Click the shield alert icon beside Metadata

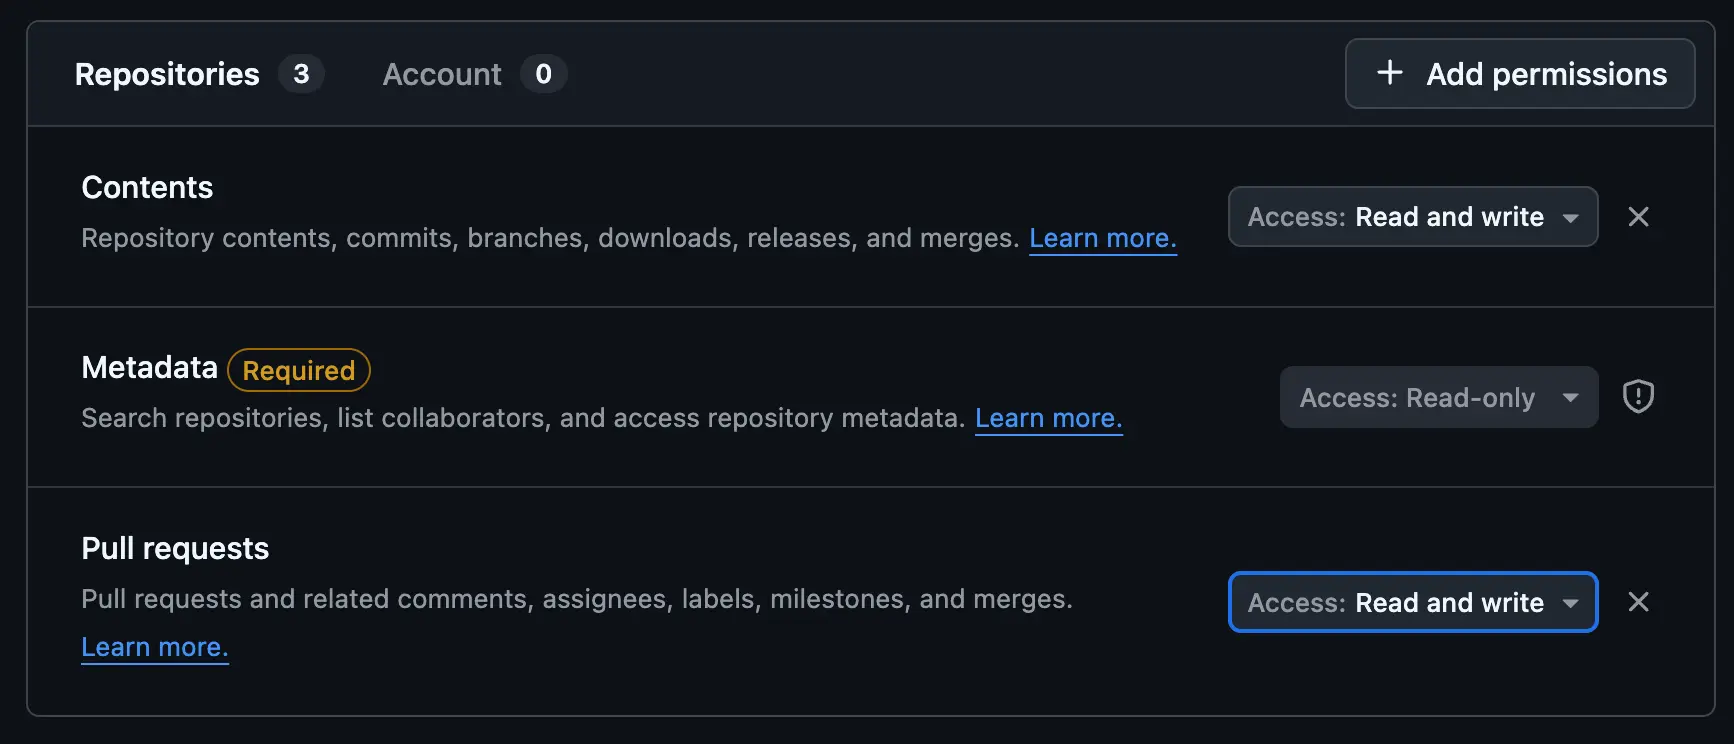(x=1638, y=397)
